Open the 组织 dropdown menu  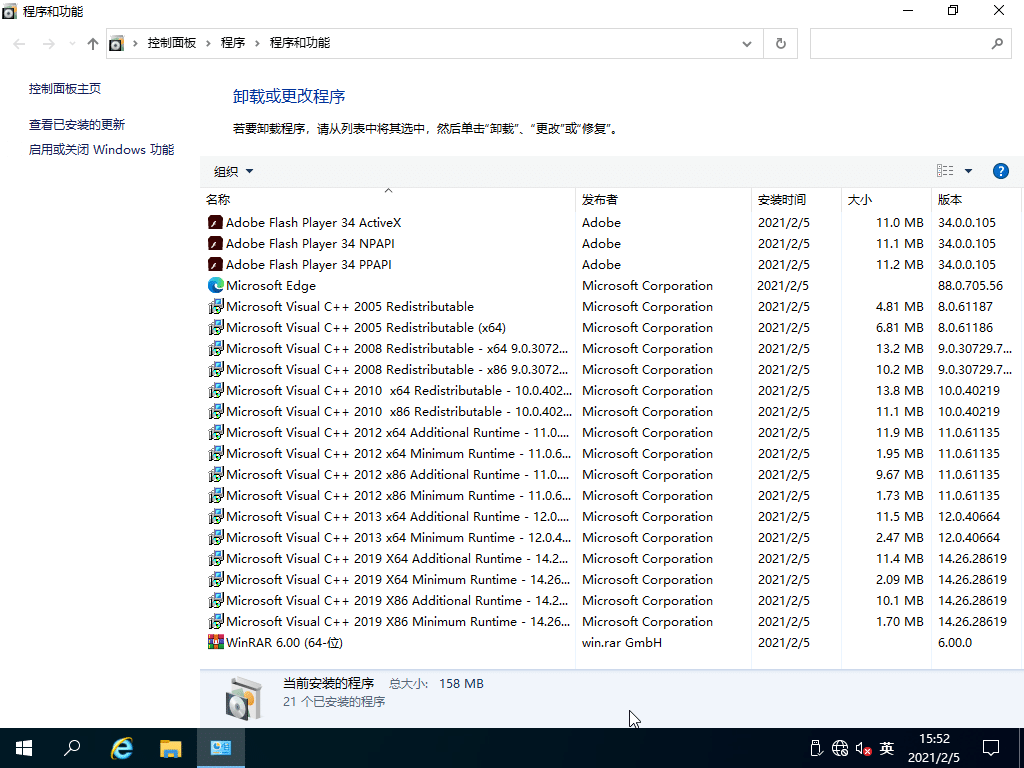pyautogui.click(x=231, y=171)
